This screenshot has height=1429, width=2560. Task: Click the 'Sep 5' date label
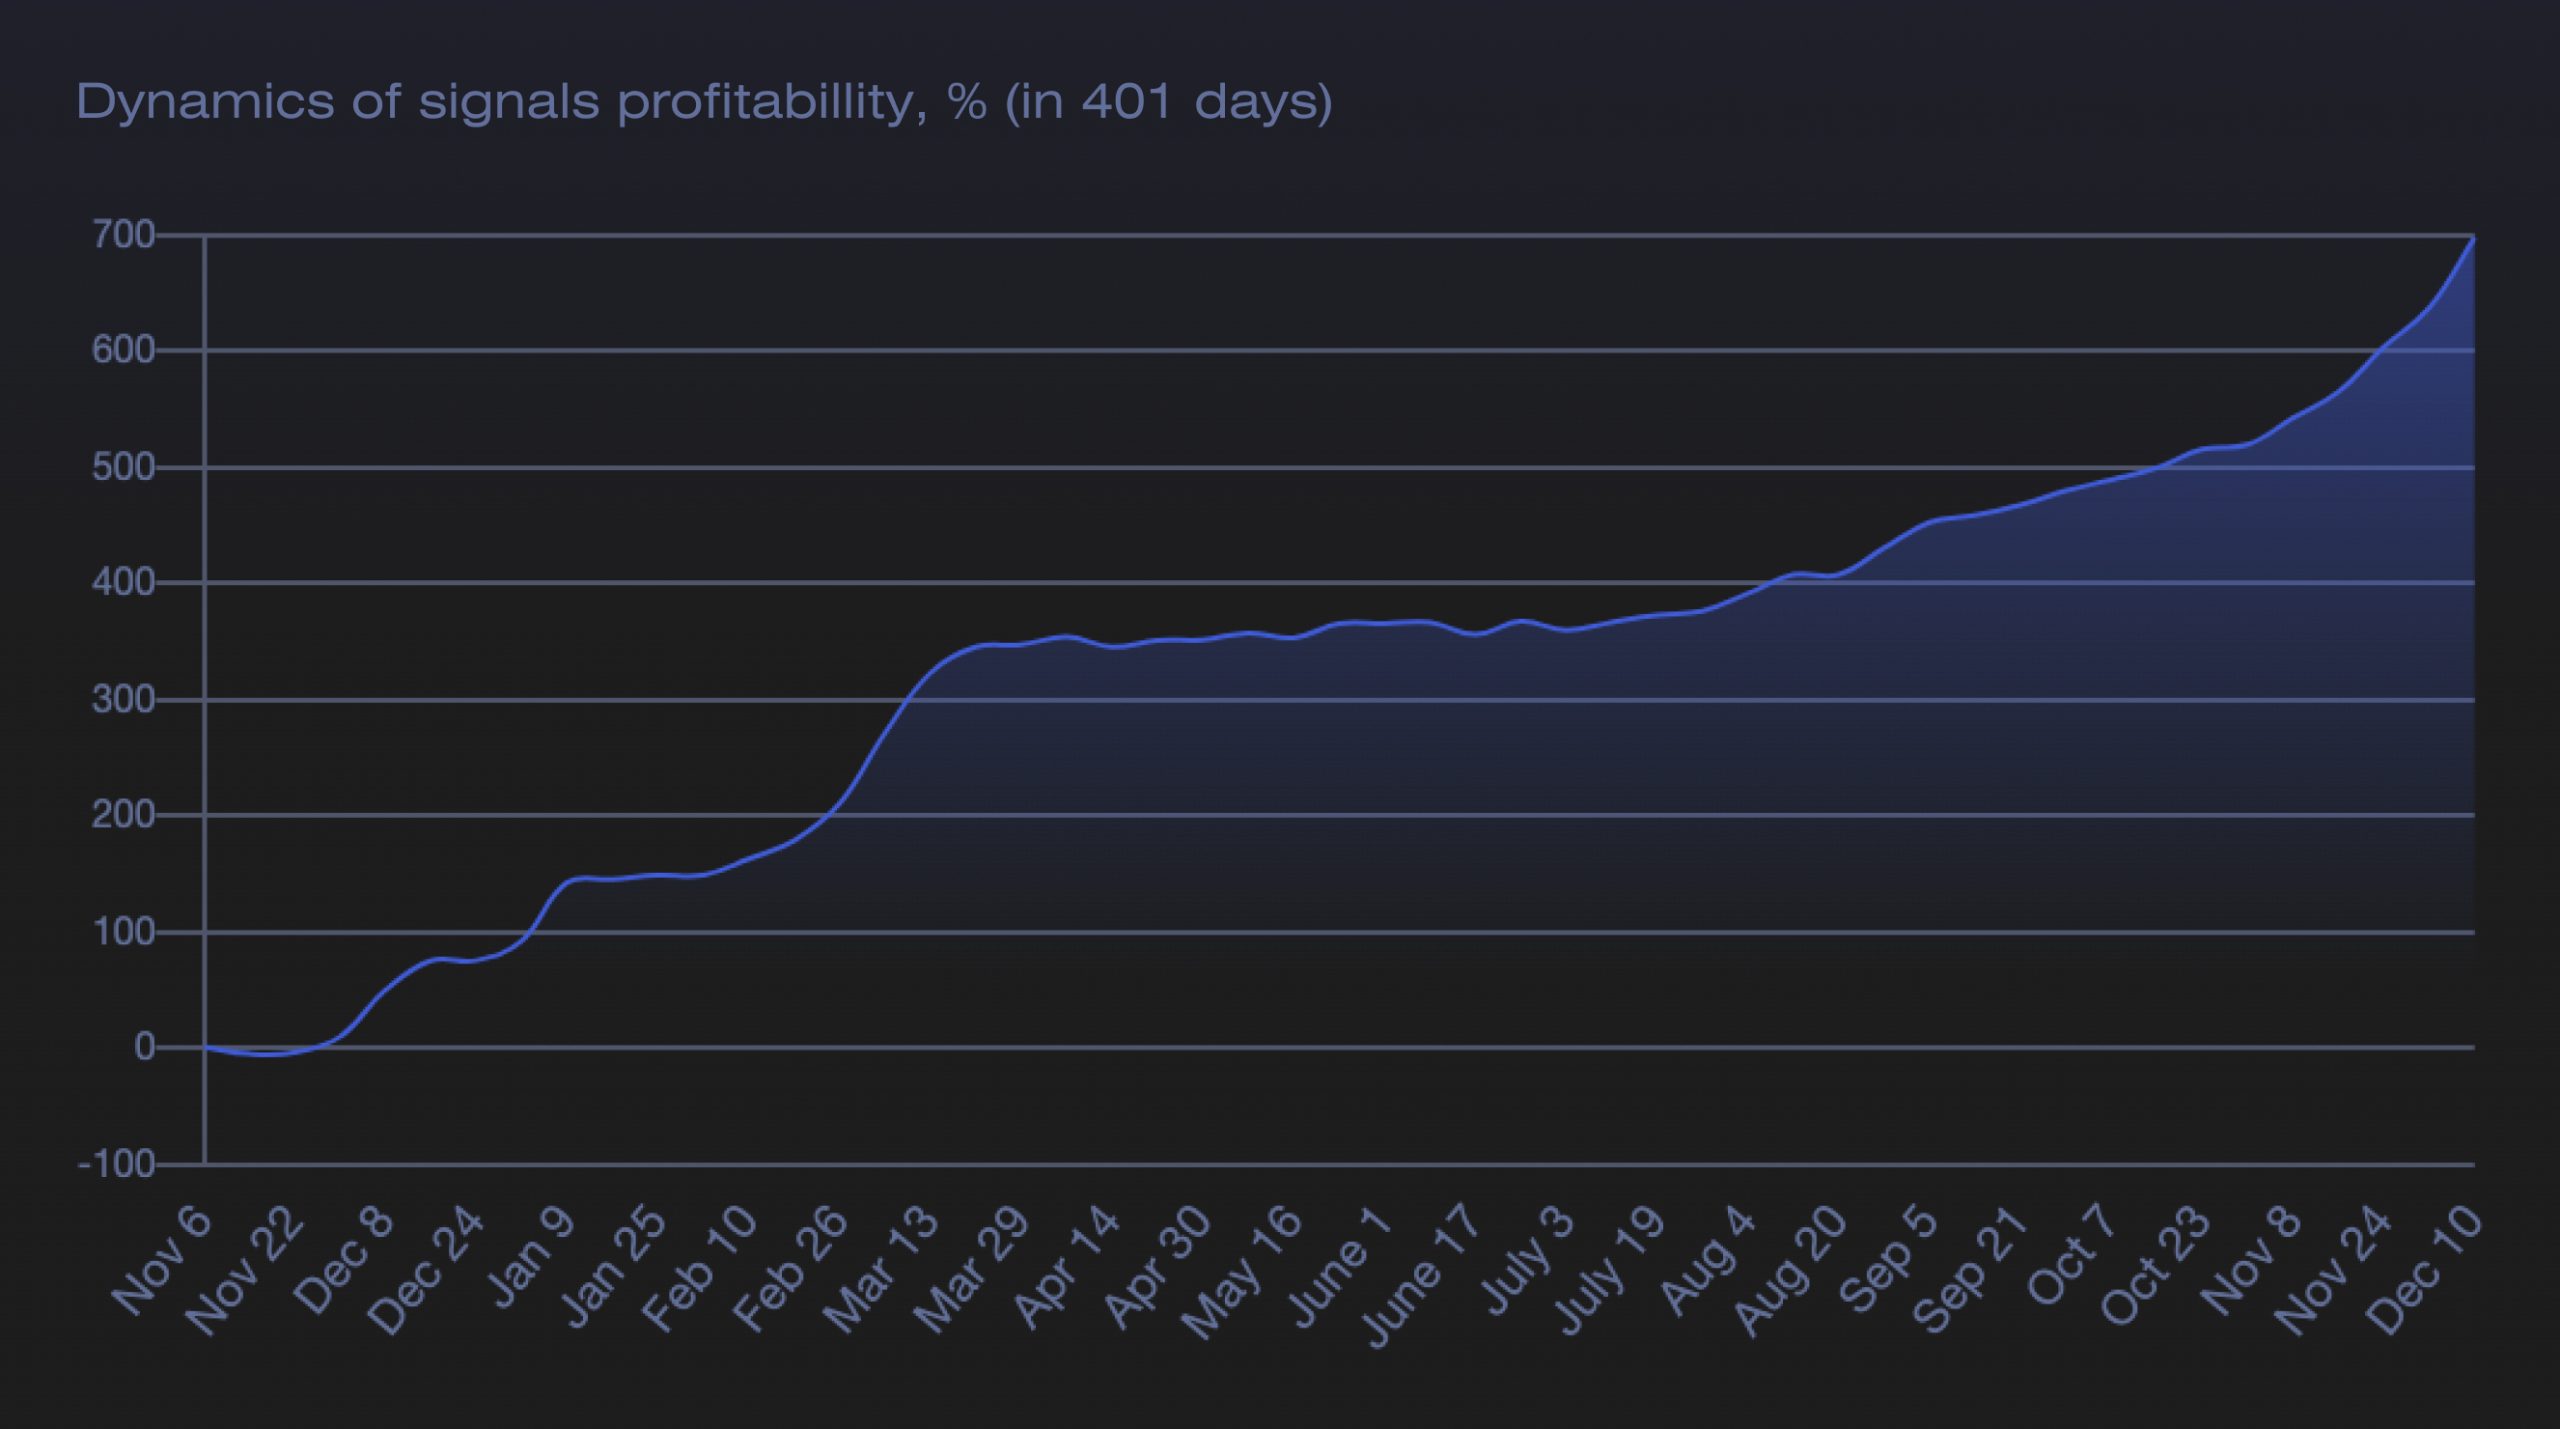[x=1890, y=1259]
